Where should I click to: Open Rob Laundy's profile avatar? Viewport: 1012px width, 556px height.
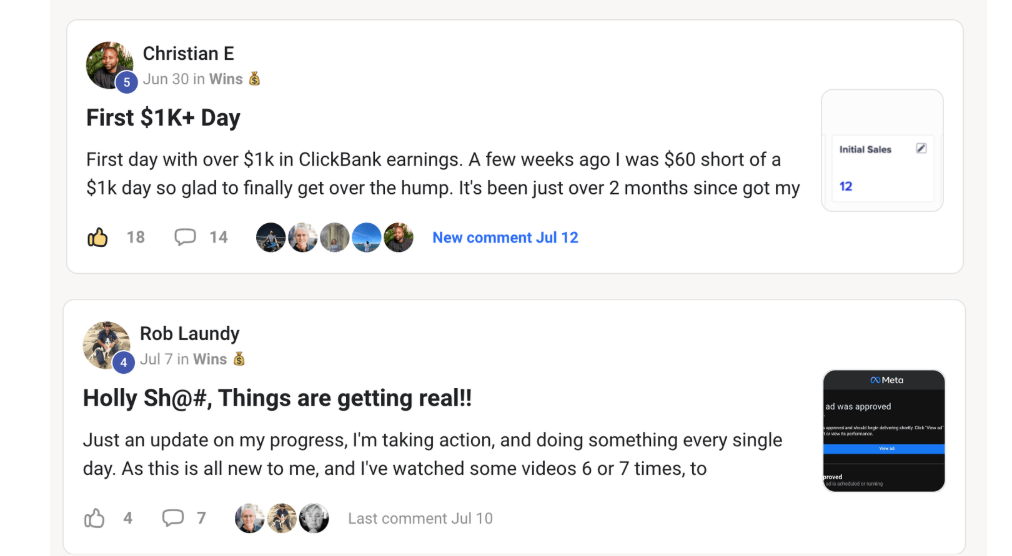click(106, 346)
